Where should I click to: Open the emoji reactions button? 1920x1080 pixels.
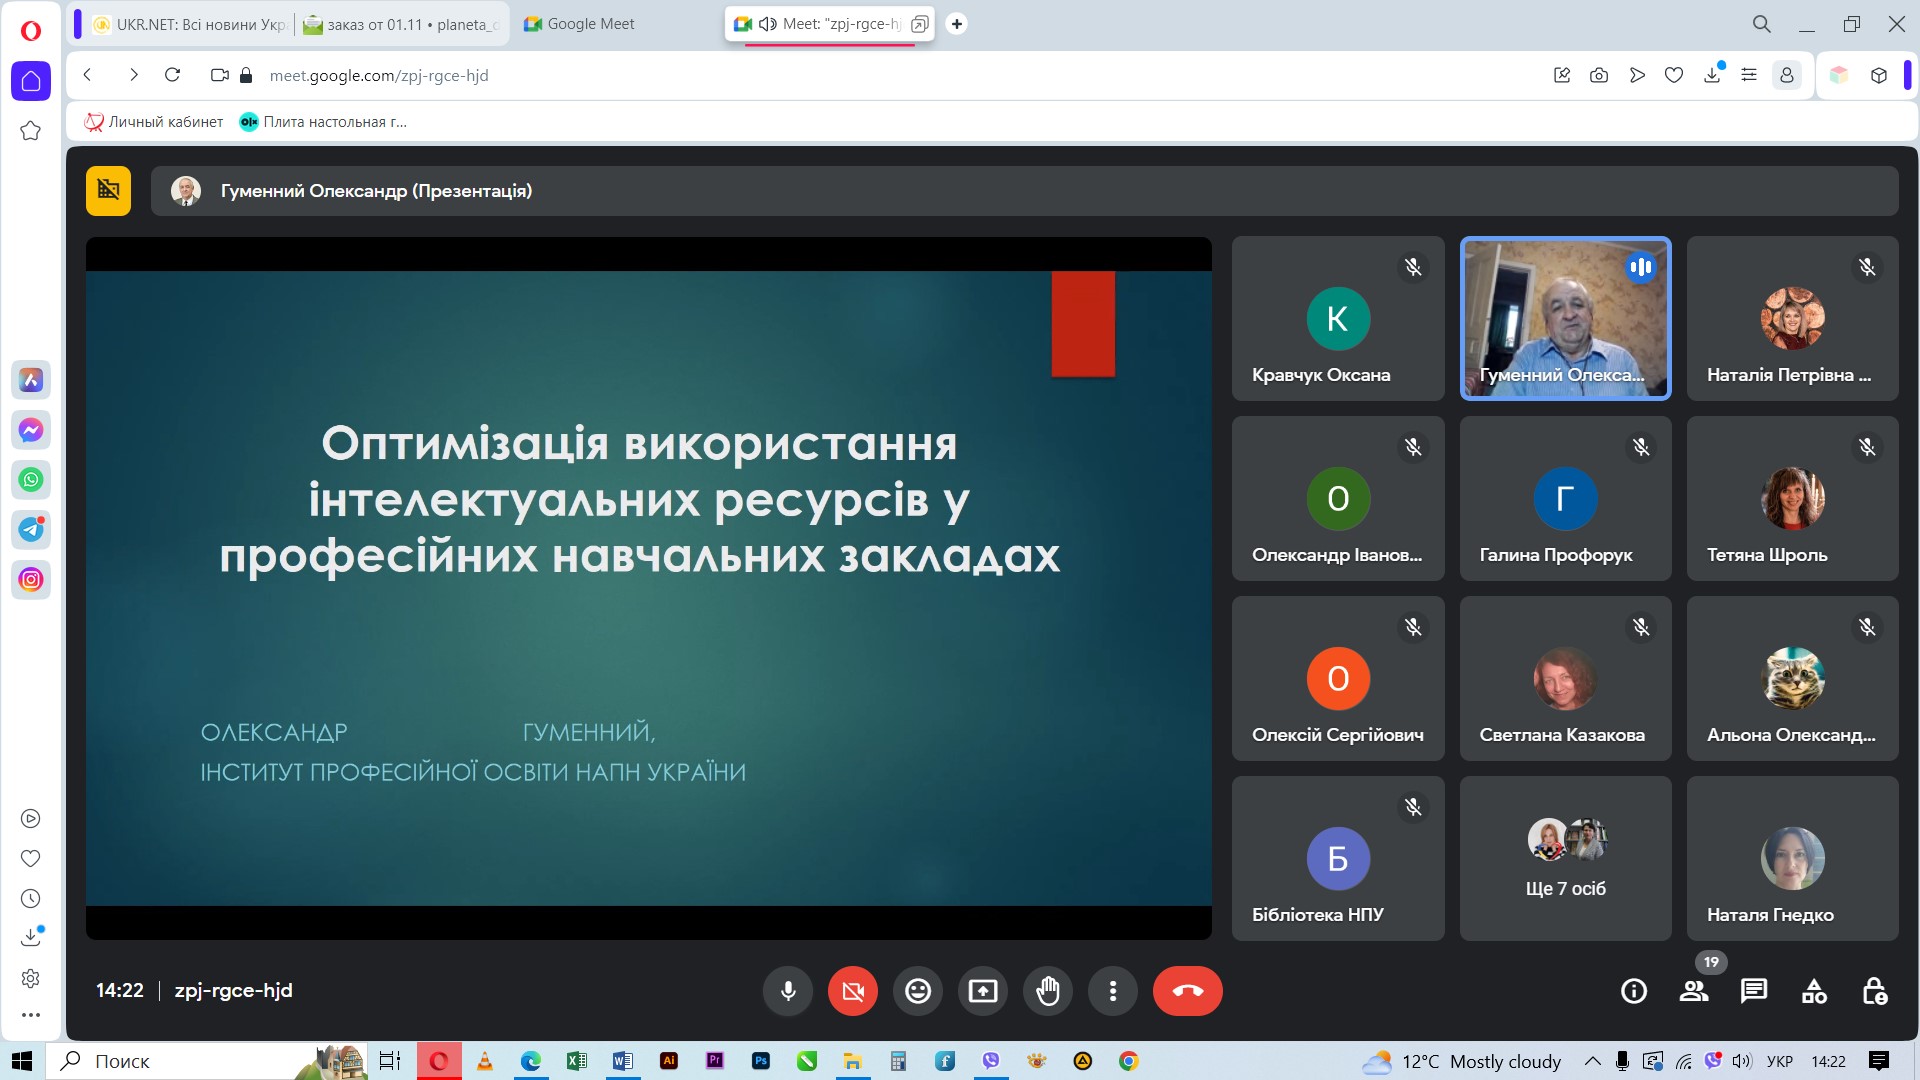point(917,991)
